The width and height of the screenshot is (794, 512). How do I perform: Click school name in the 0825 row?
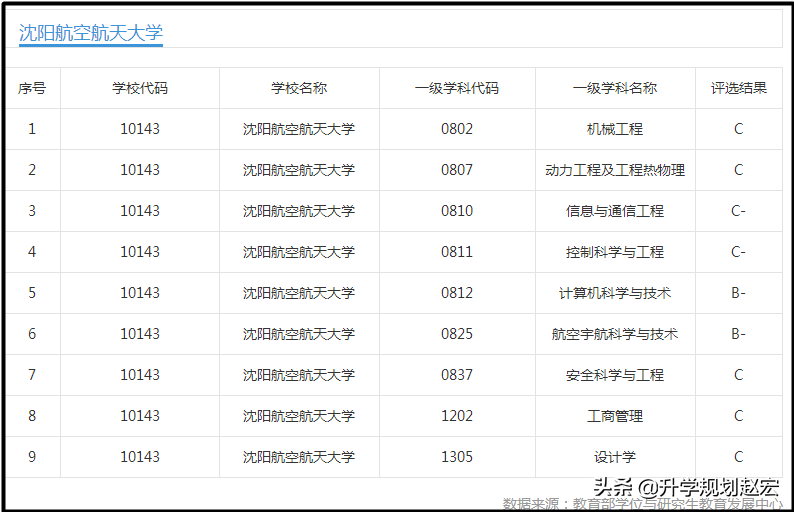tap(299, 334)
